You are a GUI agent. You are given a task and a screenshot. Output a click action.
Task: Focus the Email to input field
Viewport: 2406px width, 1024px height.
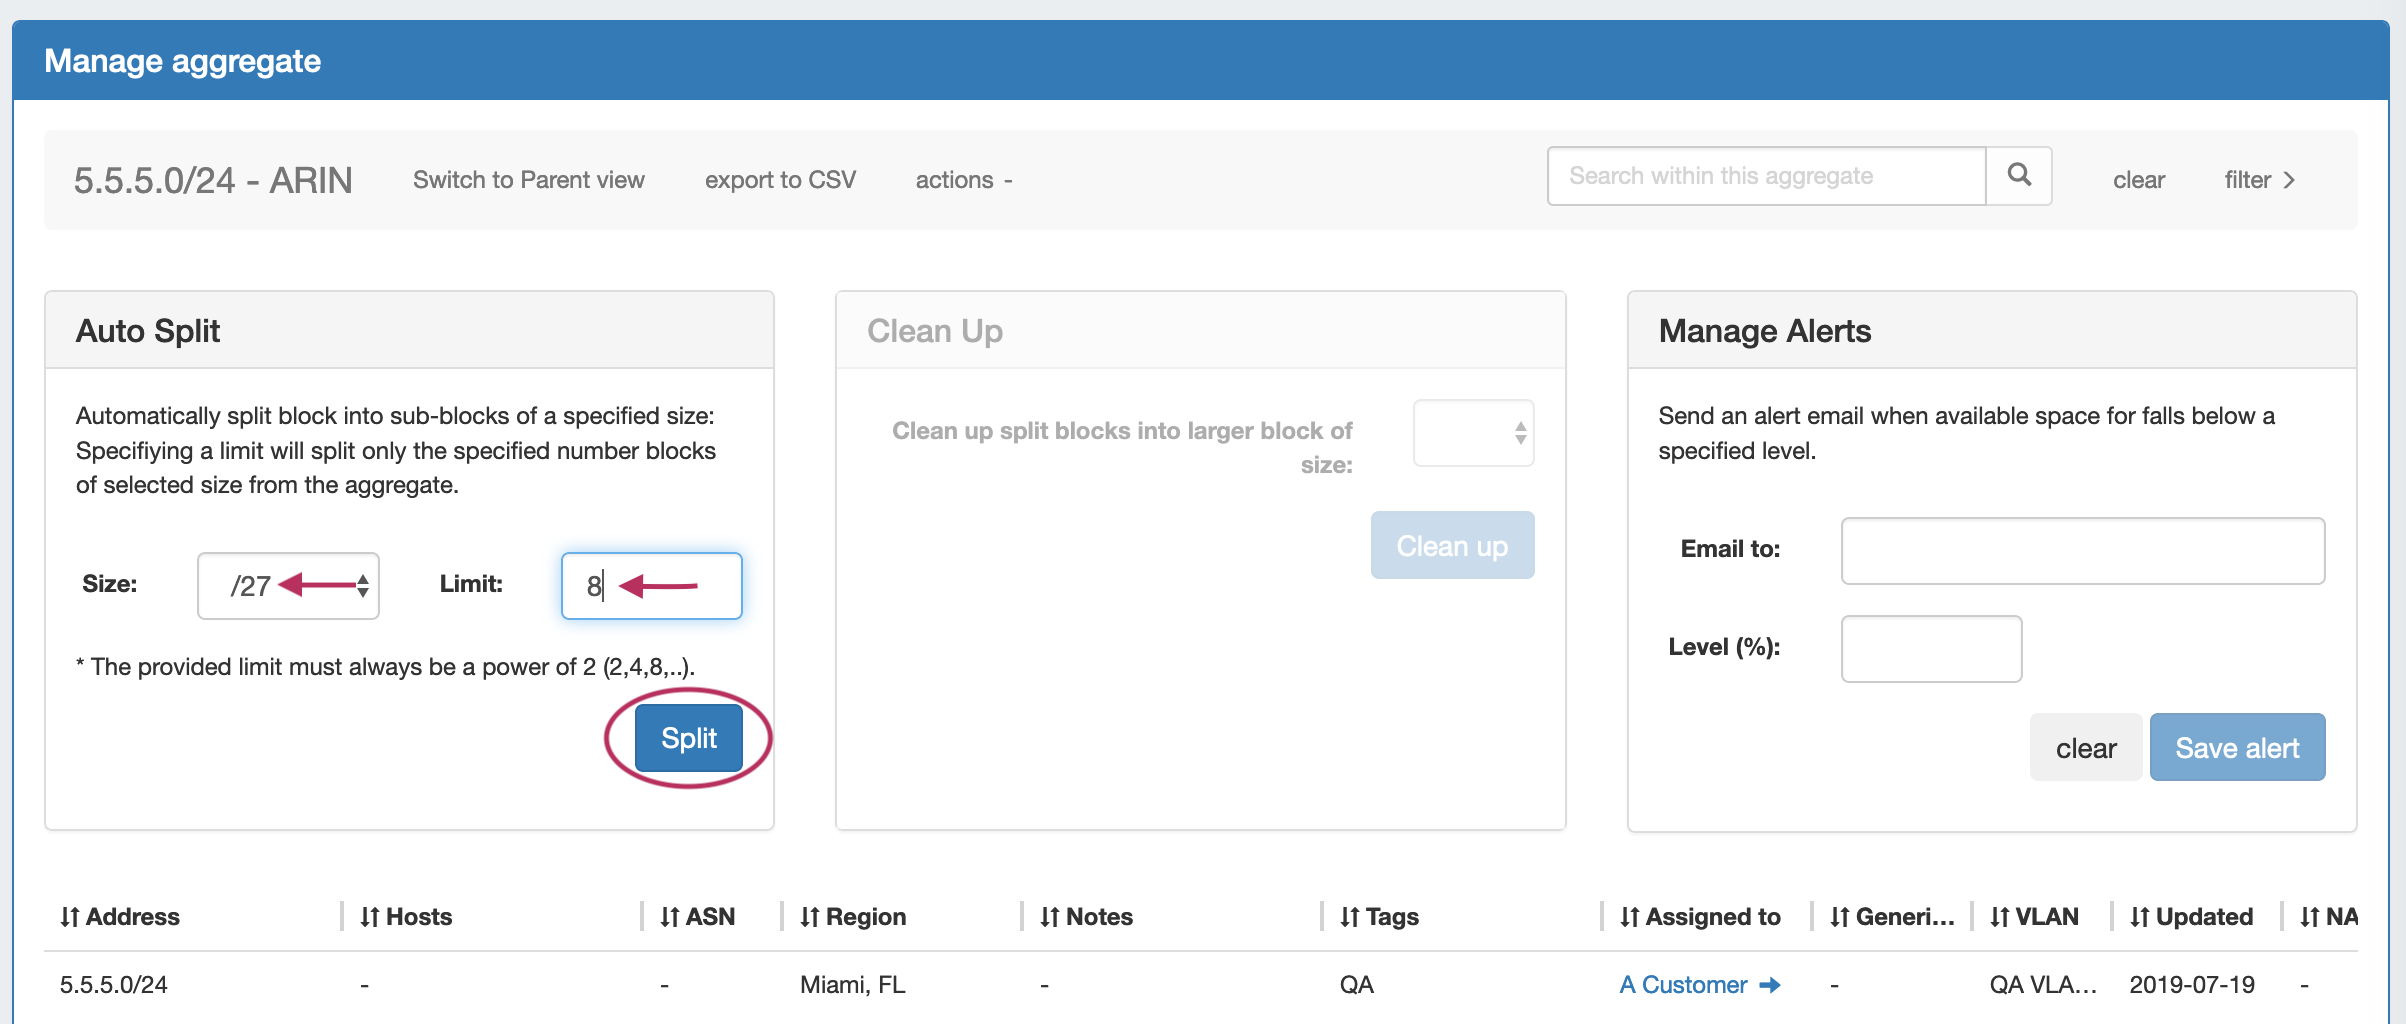2082,551
